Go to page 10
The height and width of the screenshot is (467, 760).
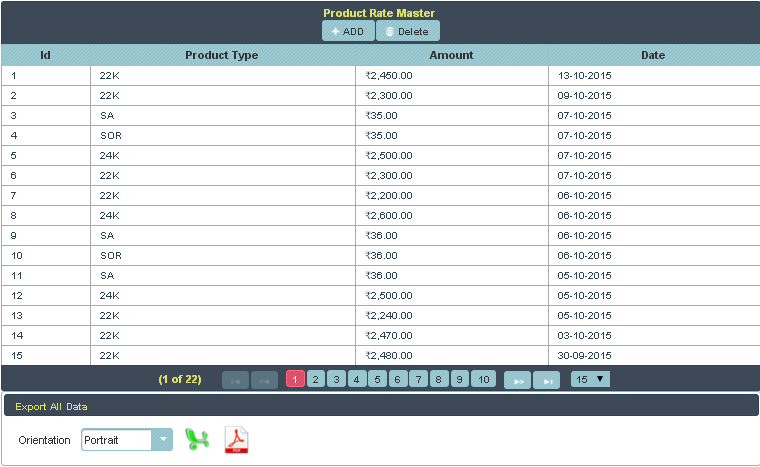click(483, 379)
